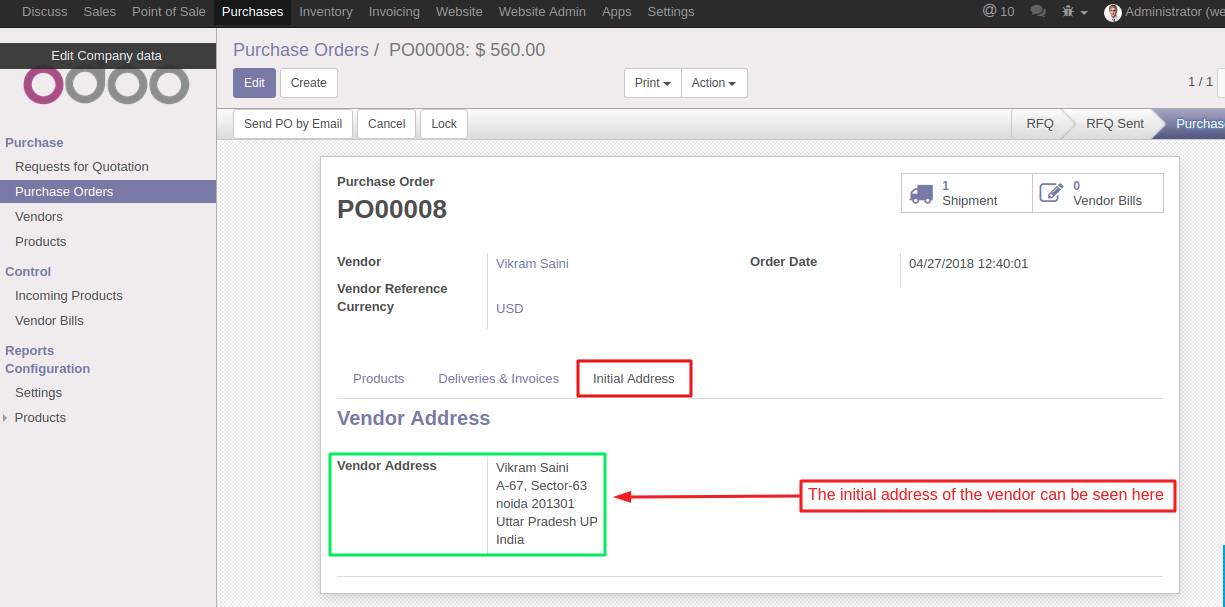Click the Control sidebar heading

pyautogui.click(x=28, y=272)
